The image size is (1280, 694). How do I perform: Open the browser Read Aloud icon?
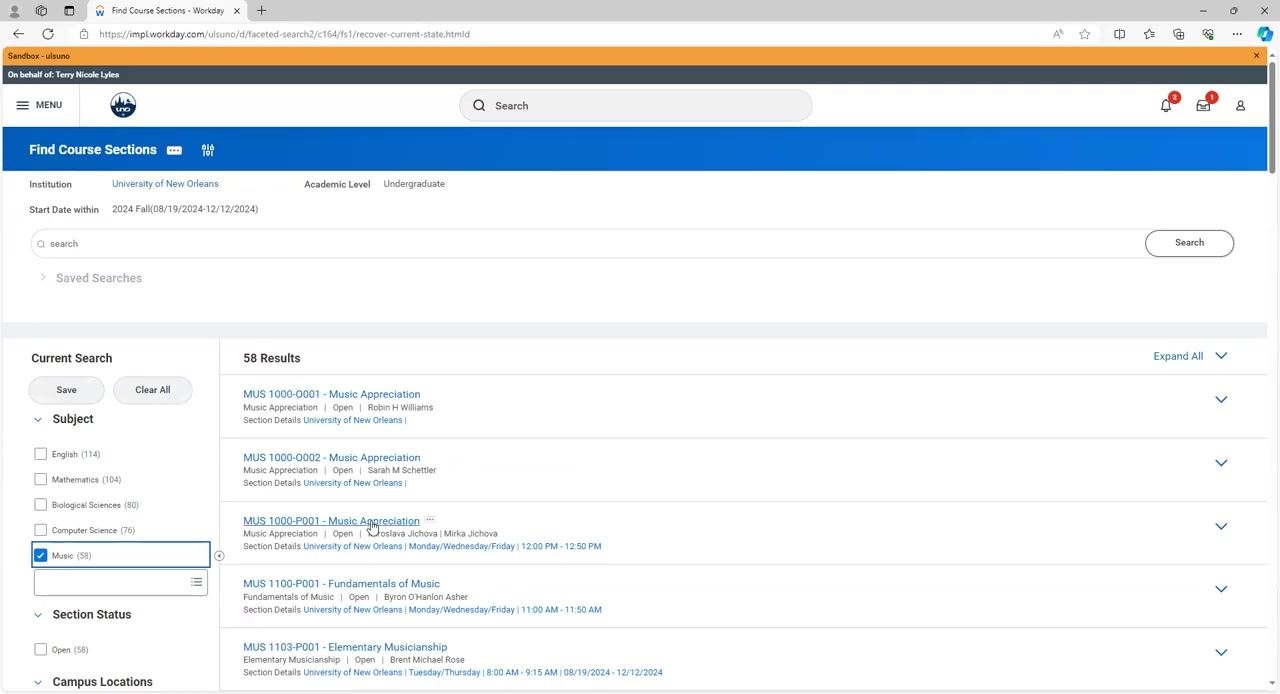click(1058, 34)
